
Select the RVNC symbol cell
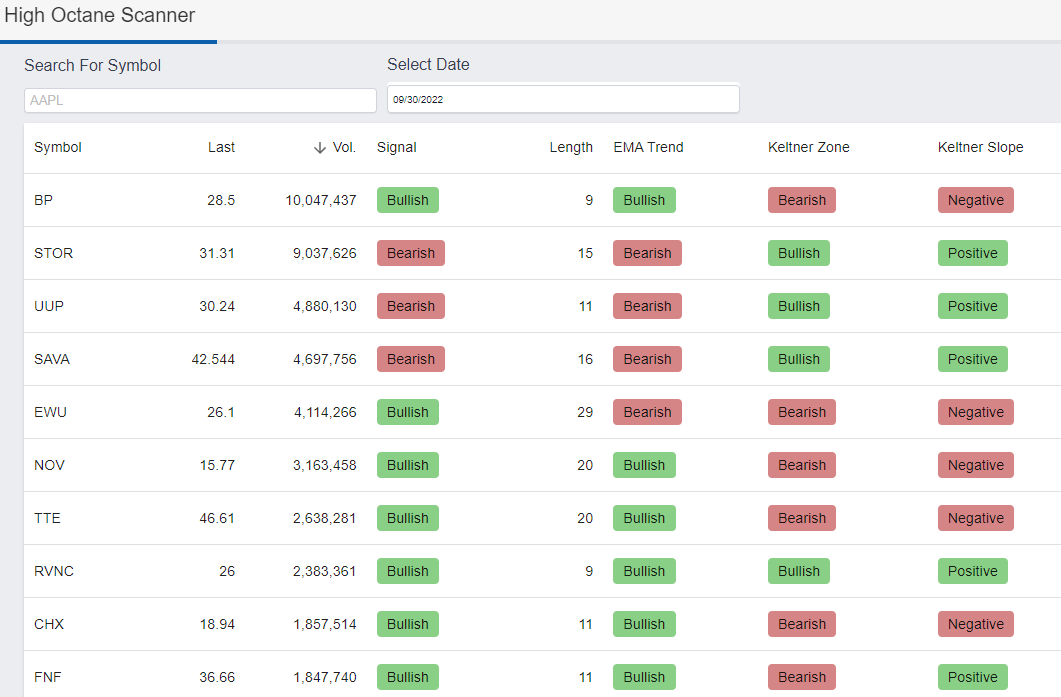54,571
